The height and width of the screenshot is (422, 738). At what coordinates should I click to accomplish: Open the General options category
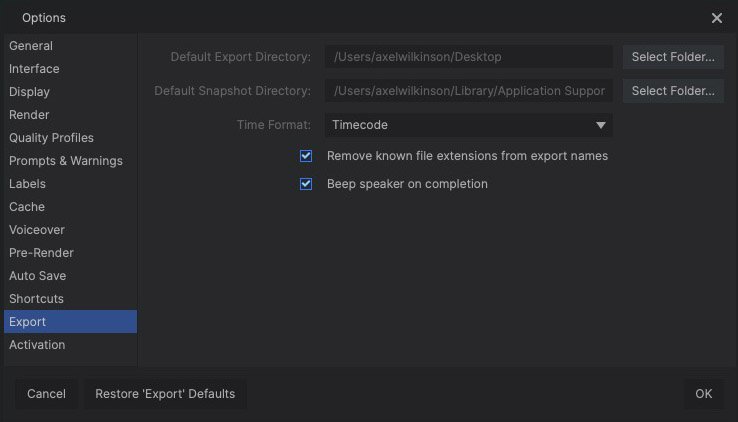coord(31,46)
